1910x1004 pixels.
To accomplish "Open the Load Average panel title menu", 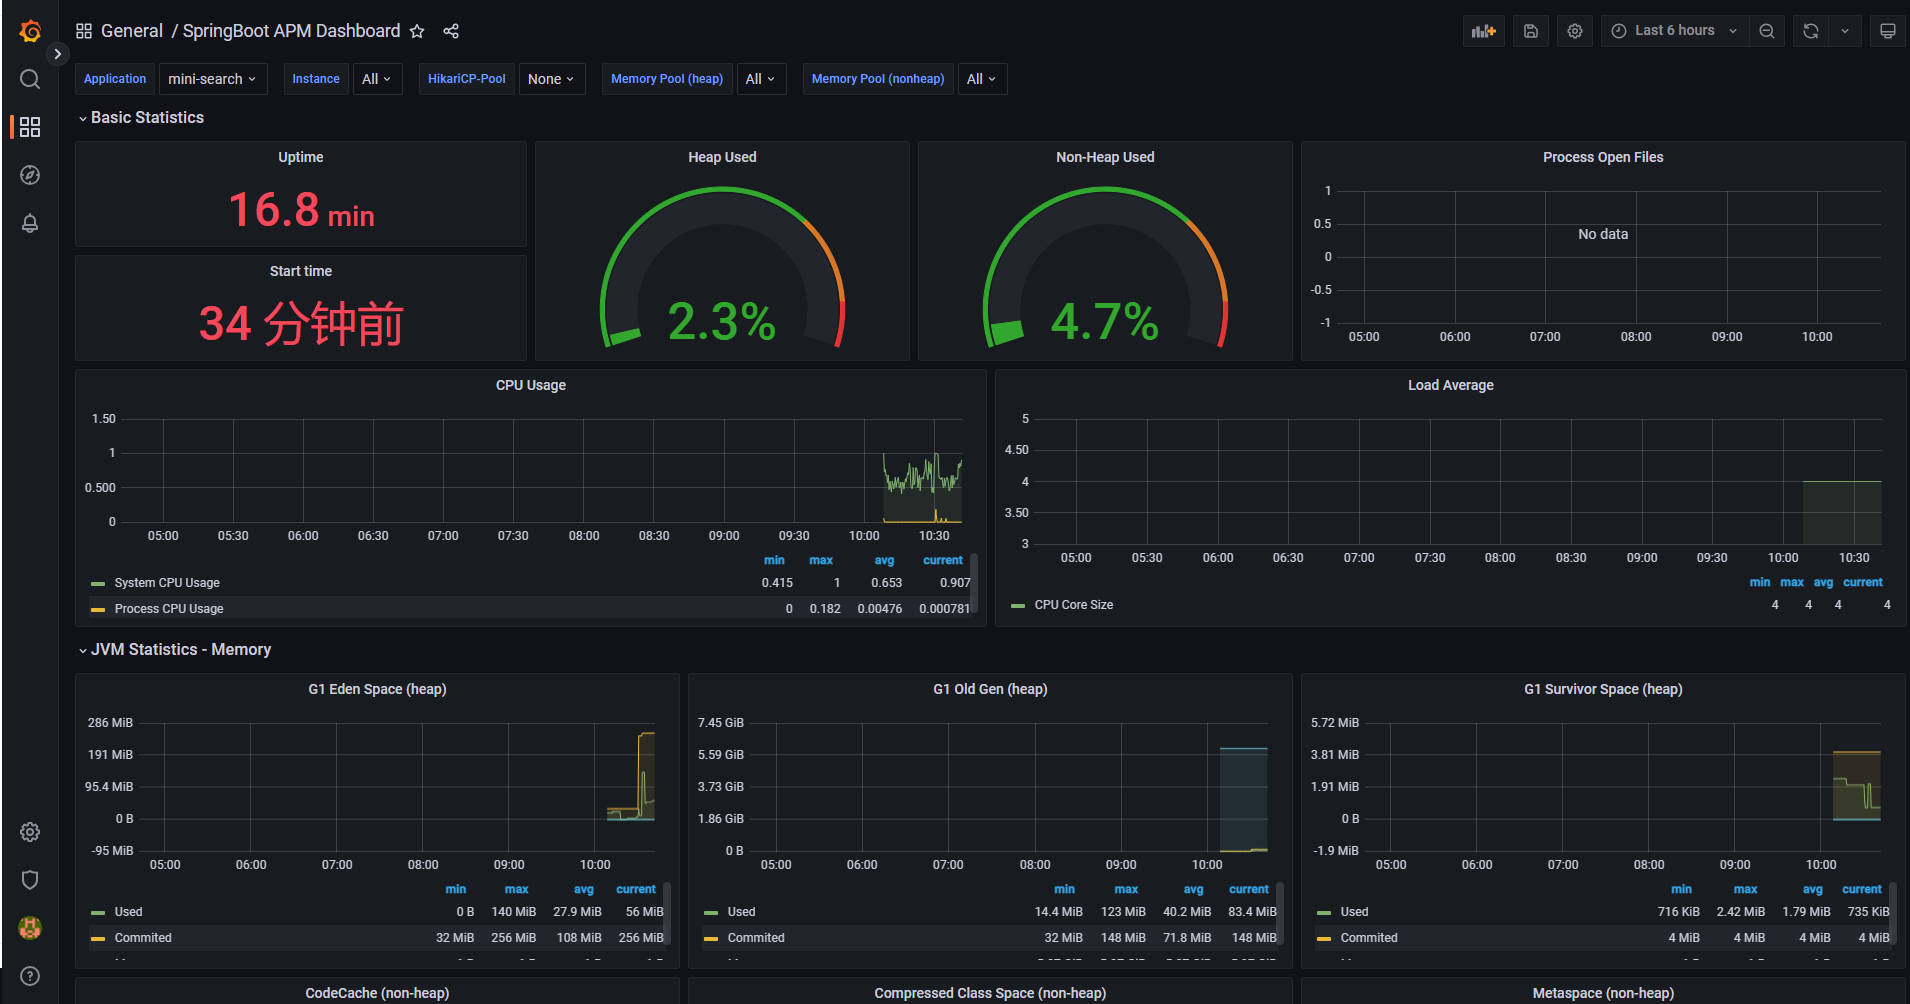I will coord(1451,385).
